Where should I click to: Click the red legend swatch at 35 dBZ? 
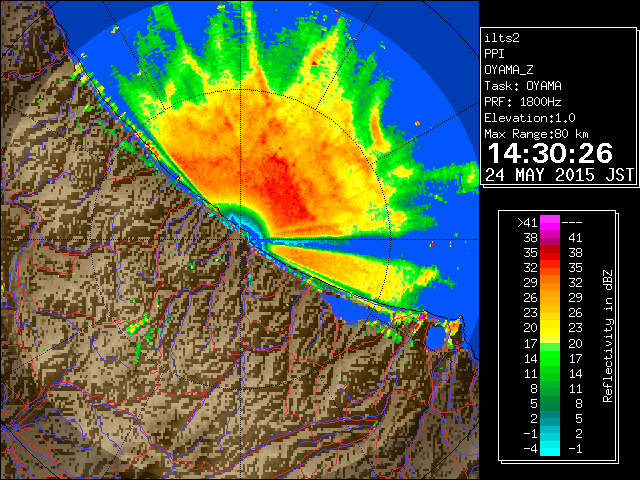pos(550,253)
